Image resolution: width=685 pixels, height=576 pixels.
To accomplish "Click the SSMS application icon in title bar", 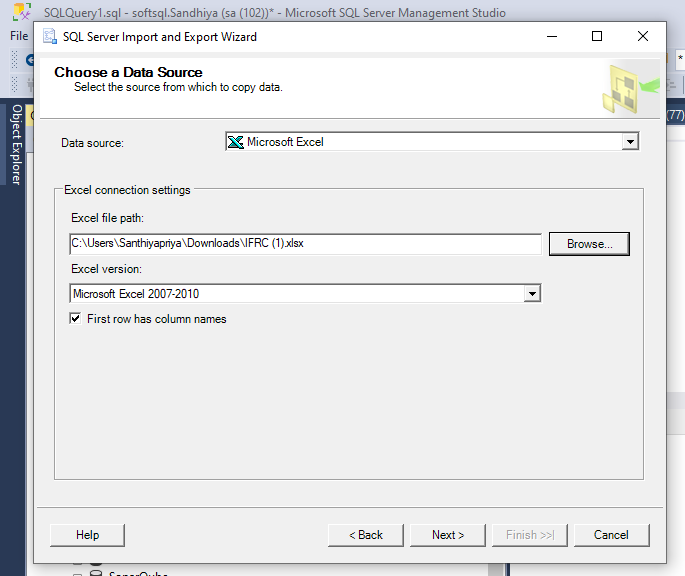I will (22, 12).
